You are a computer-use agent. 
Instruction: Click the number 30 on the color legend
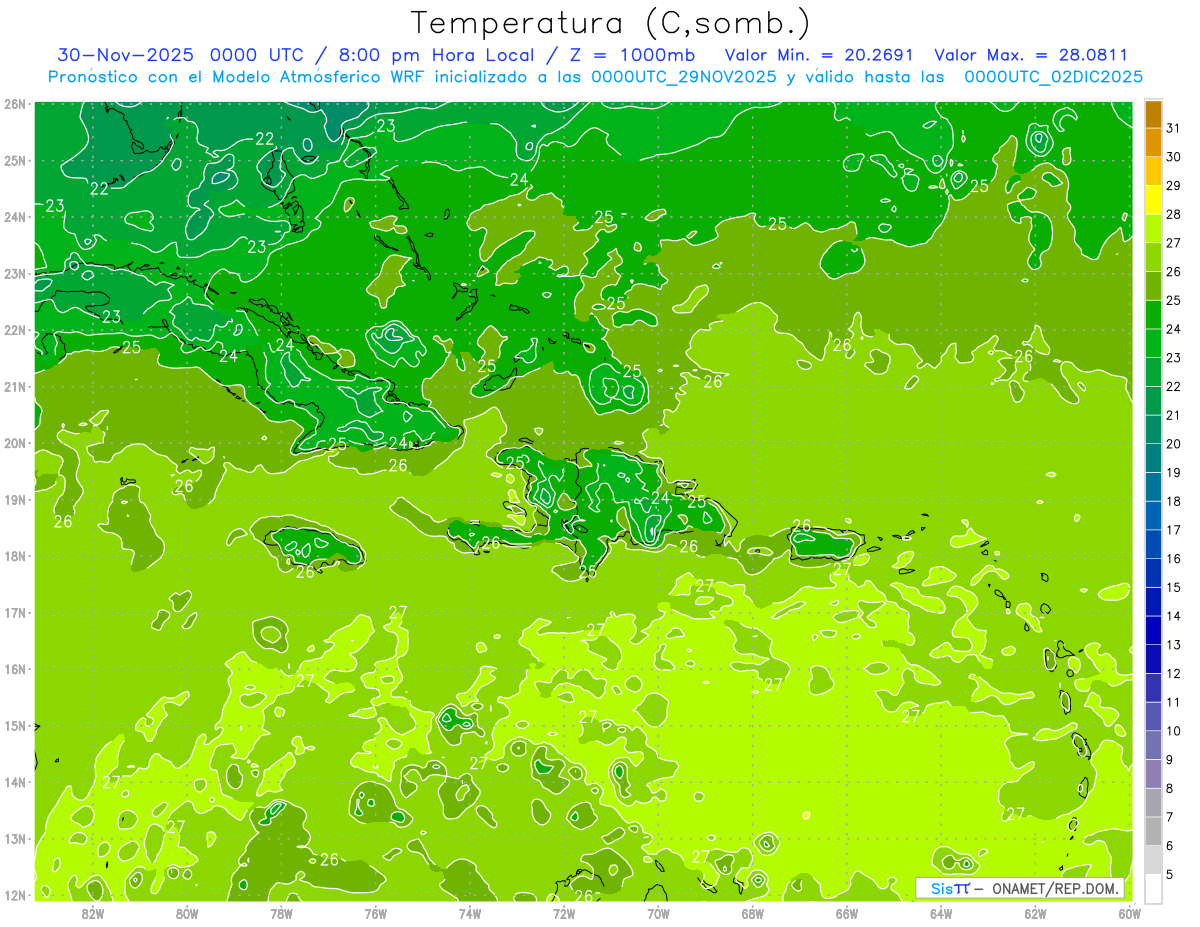point(1173,156)
